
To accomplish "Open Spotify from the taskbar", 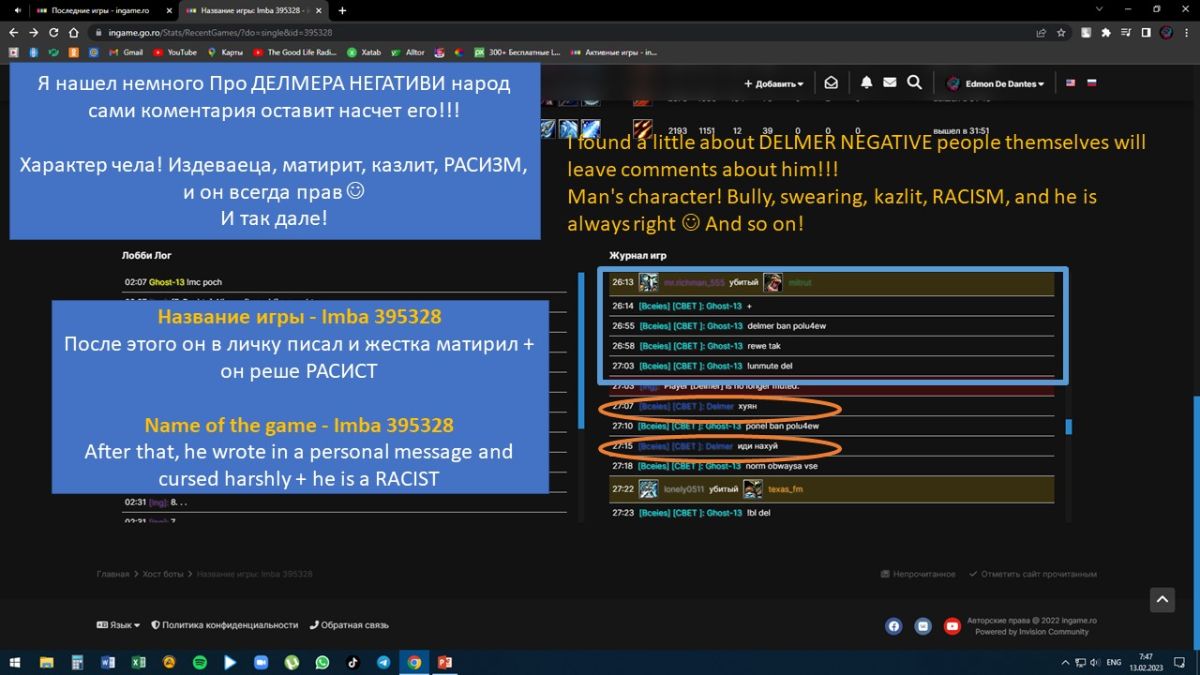I will [199, 662].
